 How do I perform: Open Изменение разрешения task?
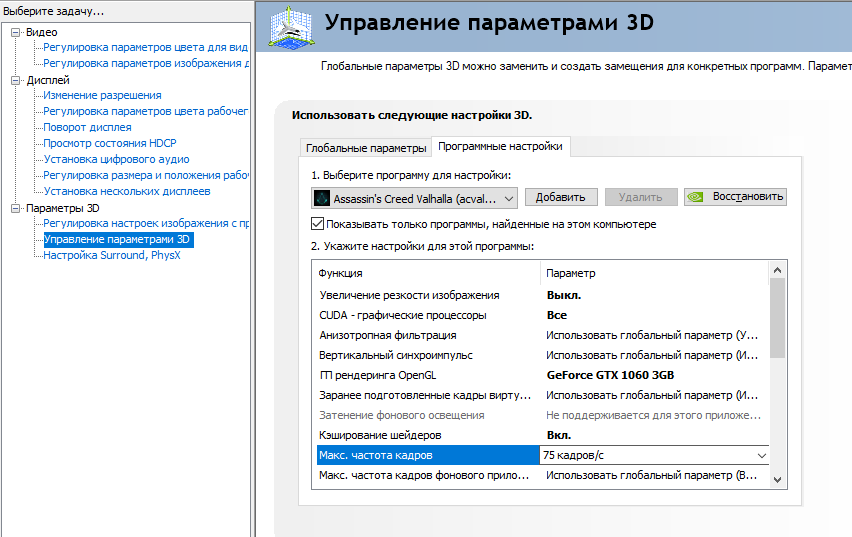click(x=102, y=95)
